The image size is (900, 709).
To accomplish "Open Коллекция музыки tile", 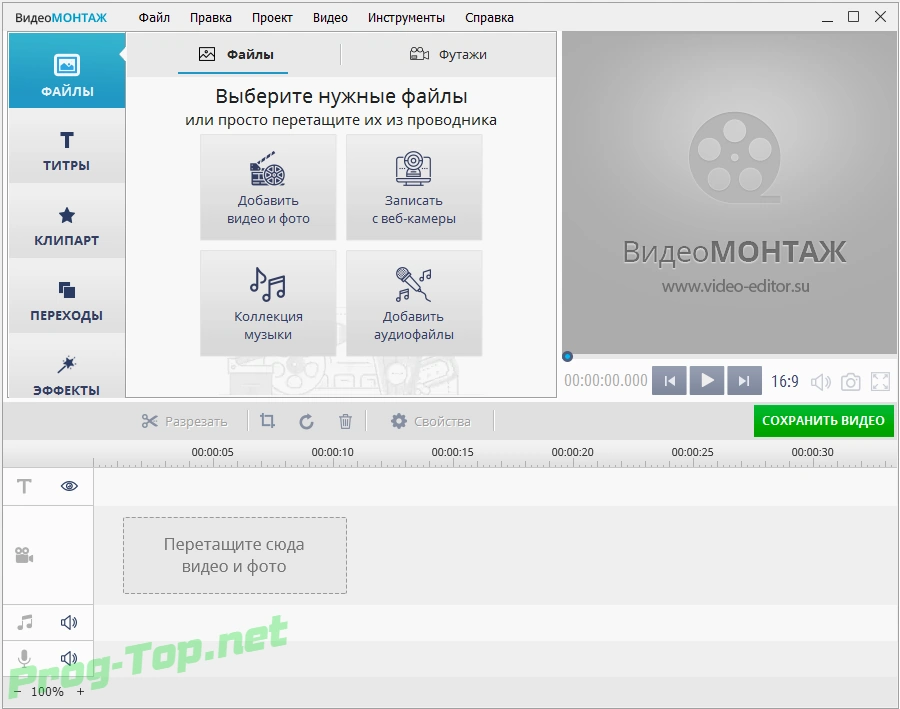I will [268, 303].
